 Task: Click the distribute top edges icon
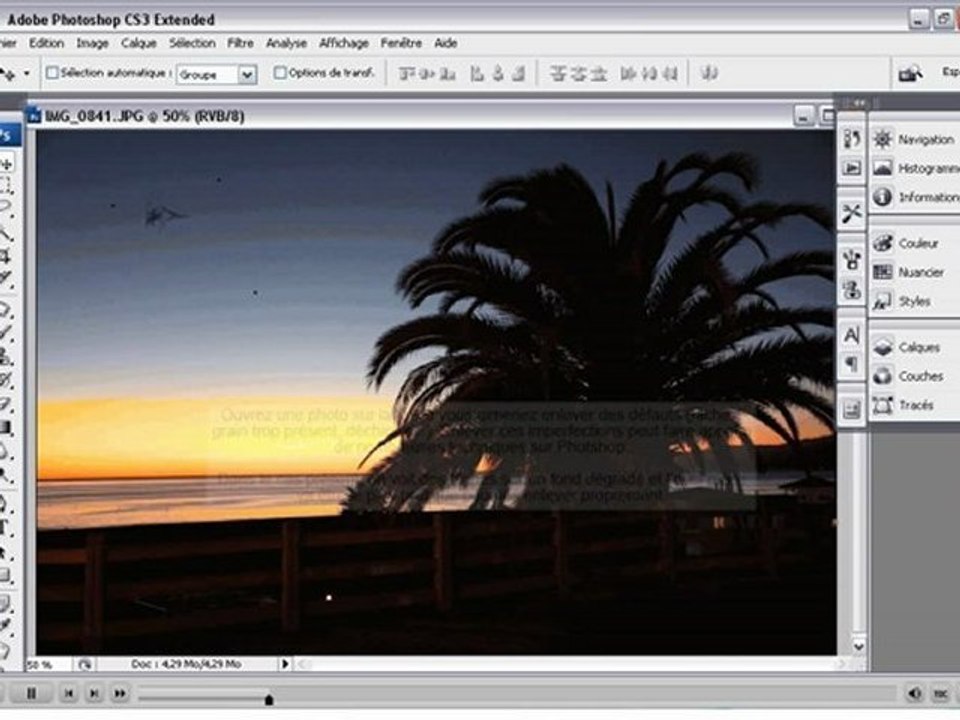tap(557, 74)
